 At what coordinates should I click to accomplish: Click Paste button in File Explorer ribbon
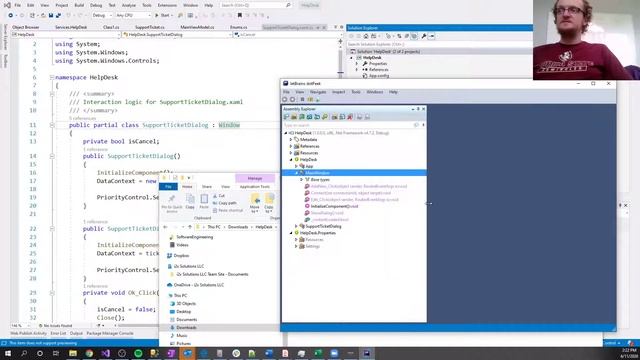pyautogui.click(x=204, y=201)
